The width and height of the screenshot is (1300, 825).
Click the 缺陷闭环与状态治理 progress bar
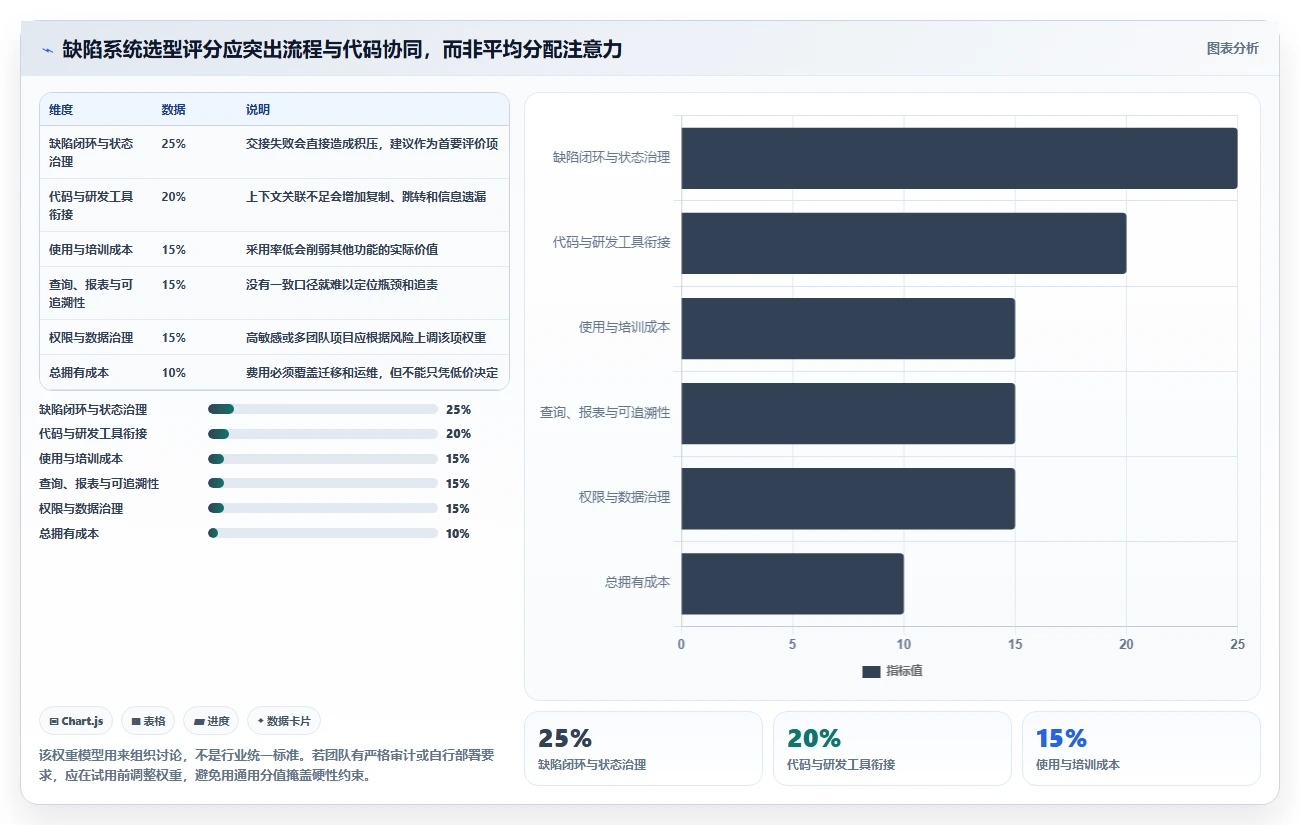(323, 409)
